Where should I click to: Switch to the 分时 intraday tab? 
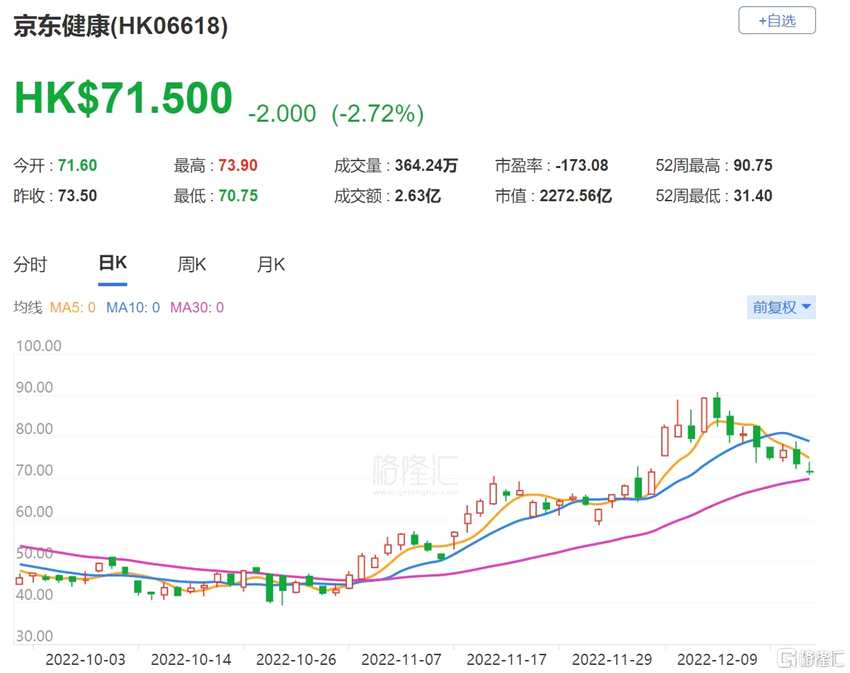(x=30, y=265)
